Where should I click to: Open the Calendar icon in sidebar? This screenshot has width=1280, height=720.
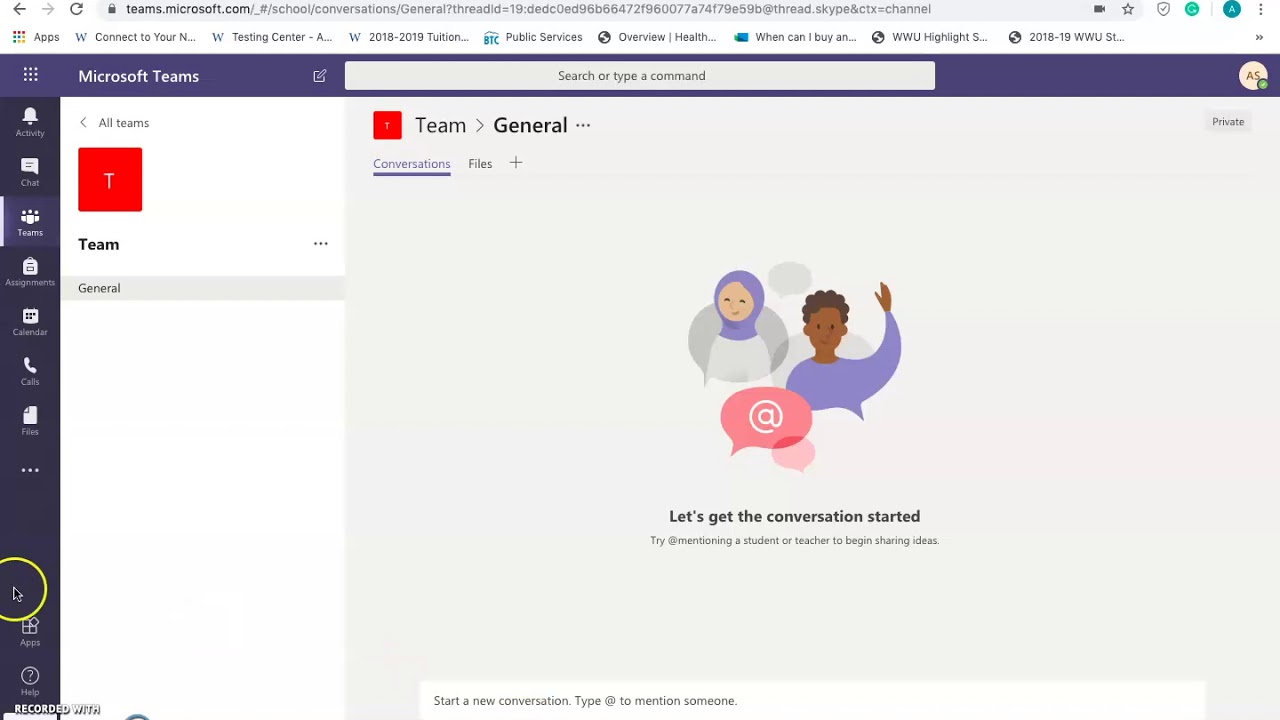[30, 322]
